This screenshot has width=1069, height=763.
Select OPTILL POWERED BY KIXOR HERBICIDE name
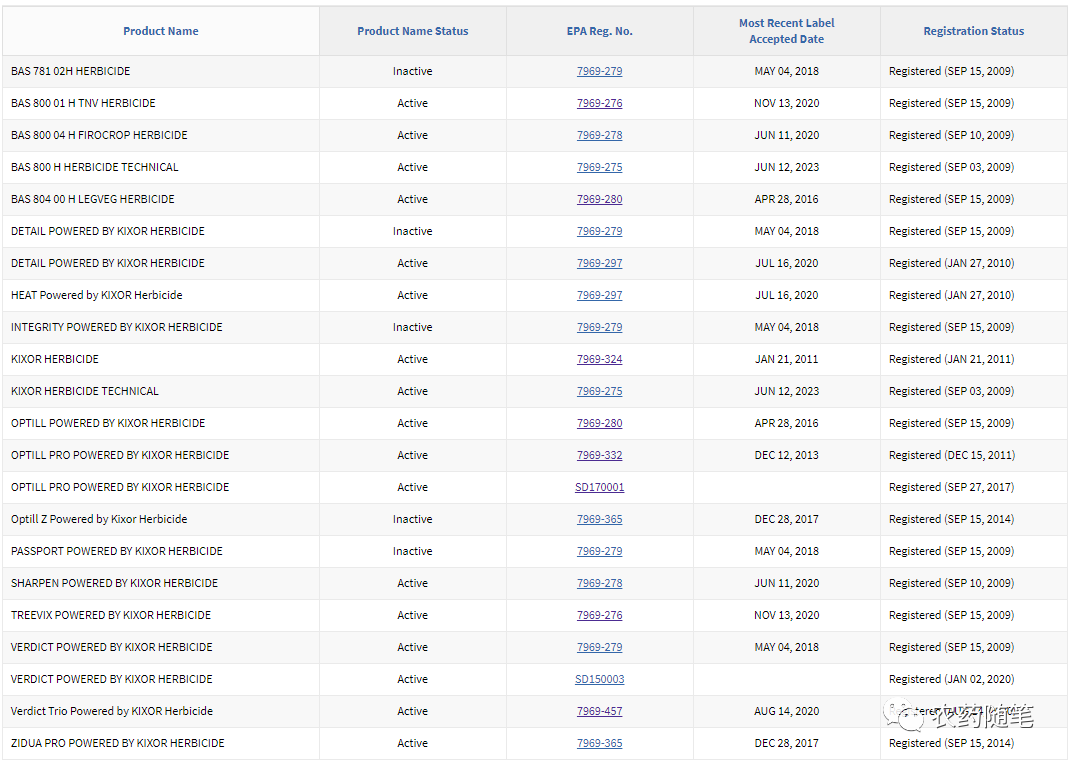(x=108, y=423)
